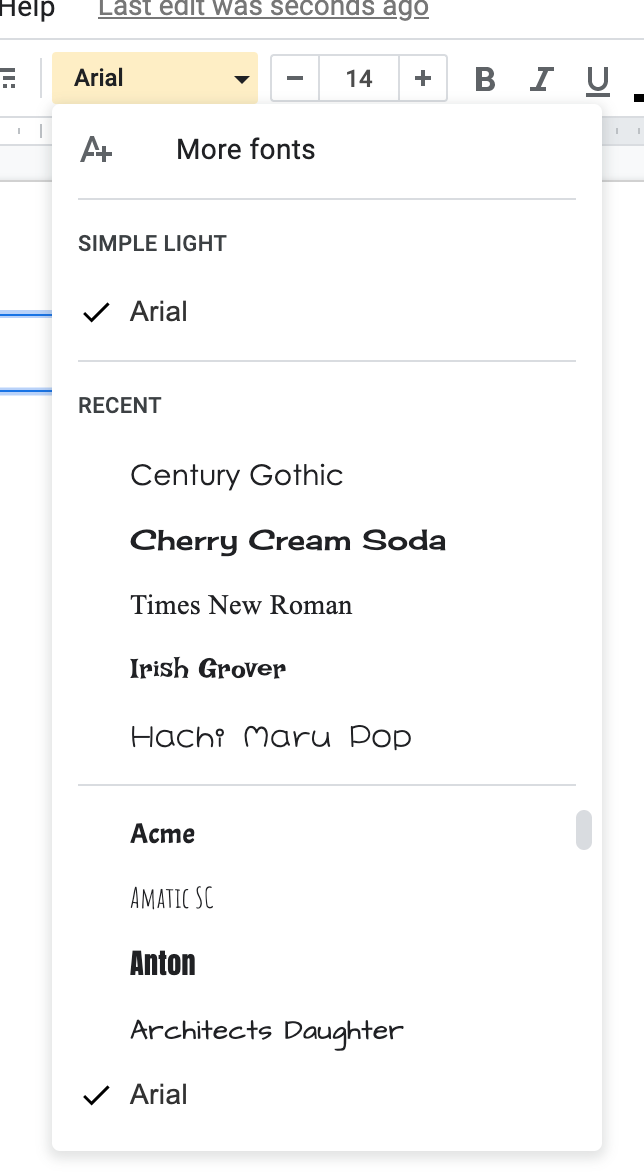Click the font size input field
Image resolution: width=644 pixels, height=1176 pixels.
click(x=359, y=78)
